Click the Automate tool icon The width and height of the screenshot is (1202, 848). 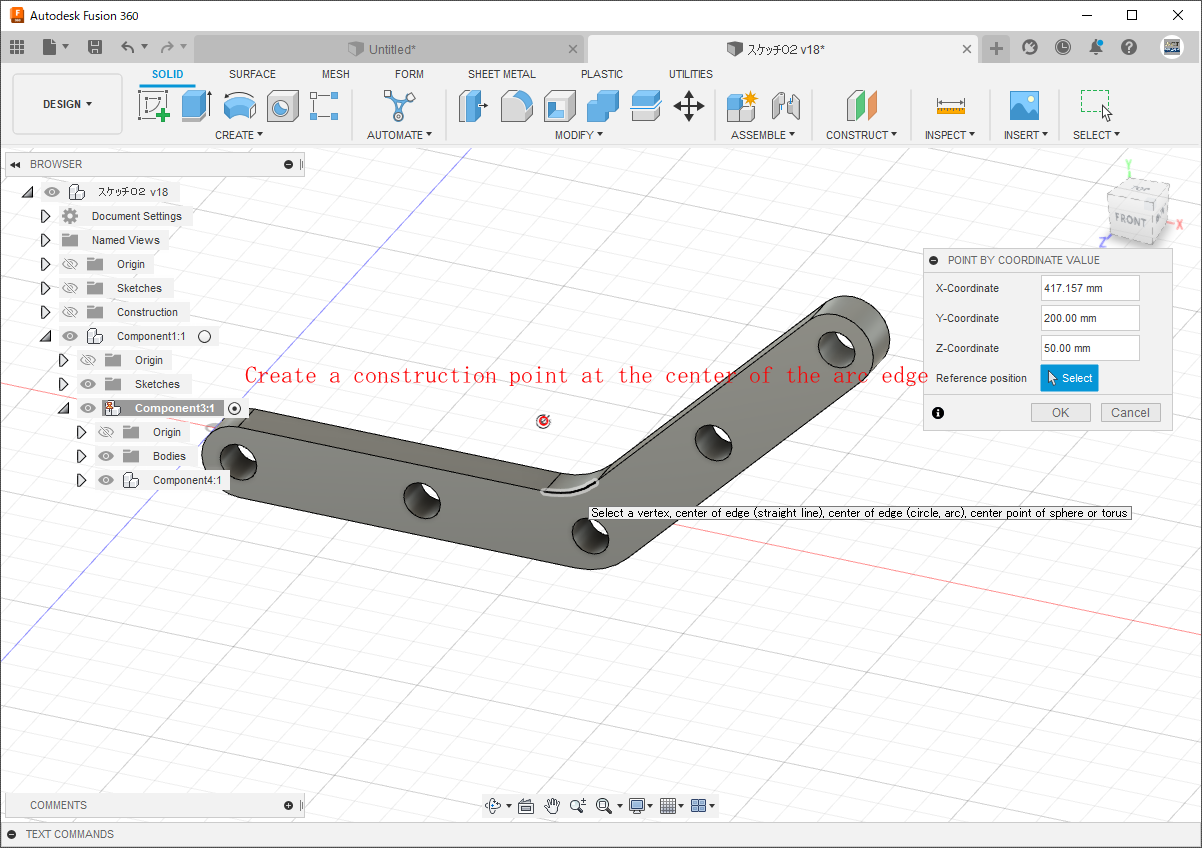(399, 105)
